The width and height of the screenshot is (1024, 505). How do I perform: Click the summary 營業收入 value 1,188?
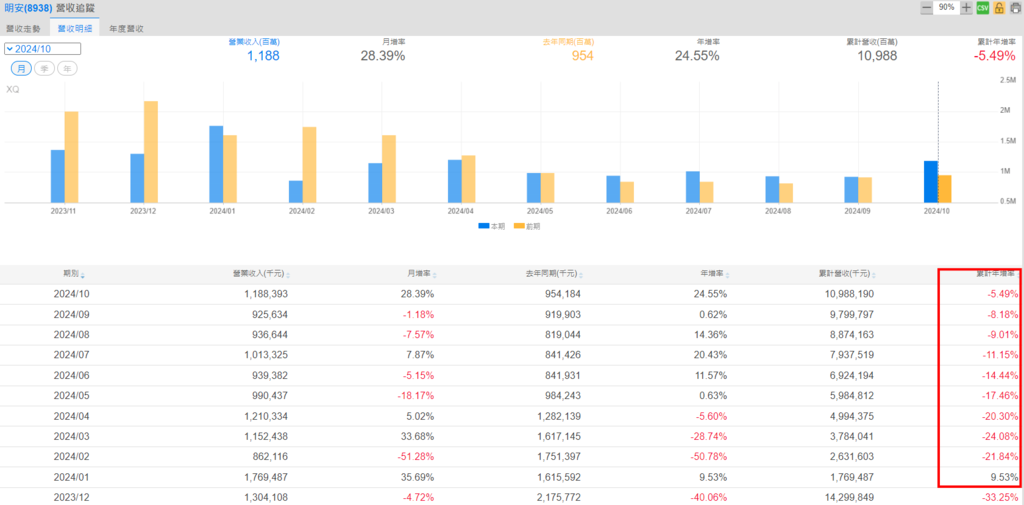pyautogui.click(x=263, y=56)
